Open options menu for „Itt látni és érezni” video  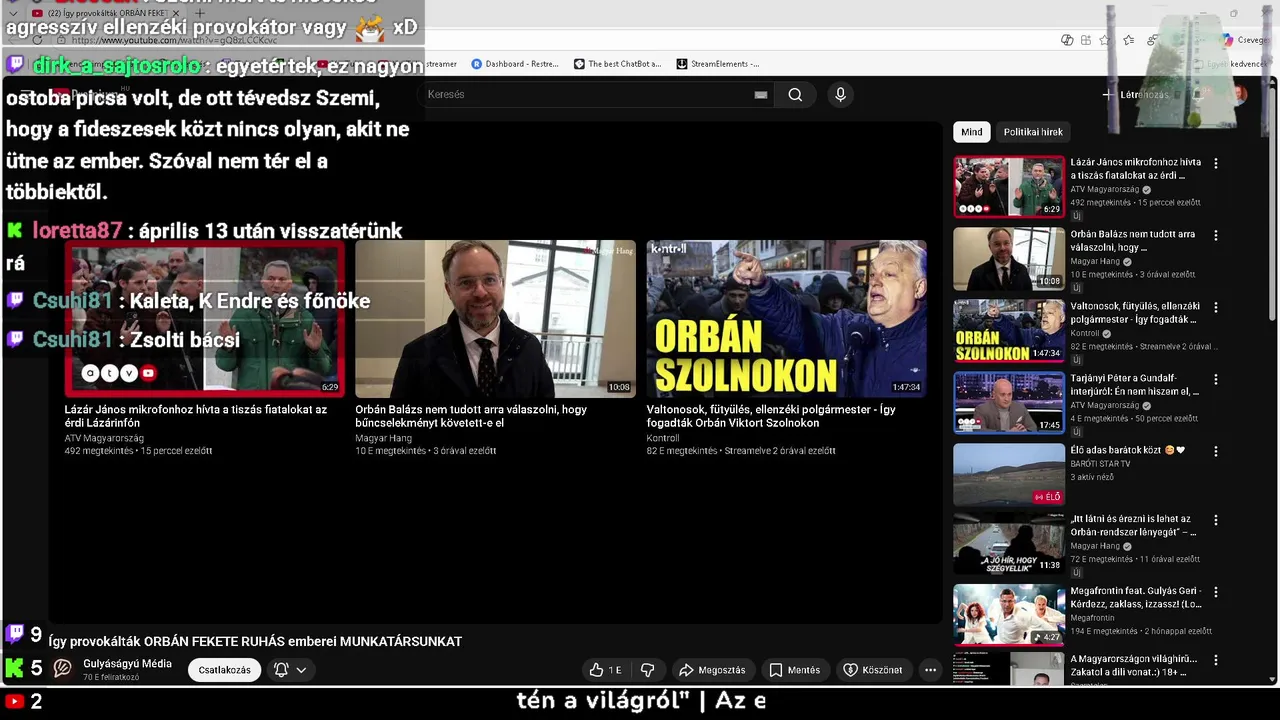pos(1216,520)
